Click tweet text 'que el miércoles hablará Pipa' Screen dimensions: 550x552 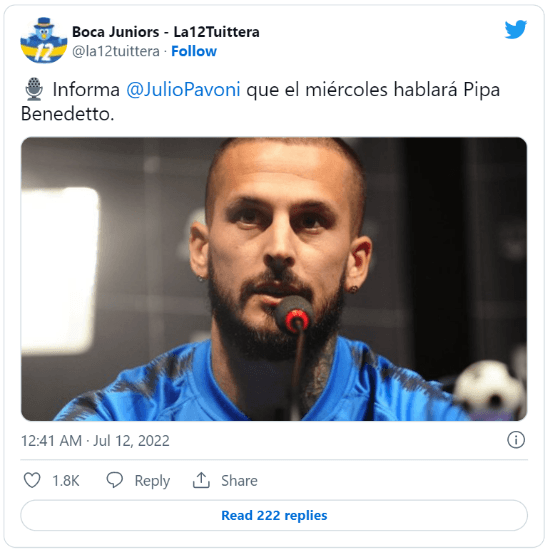(373, 89)
